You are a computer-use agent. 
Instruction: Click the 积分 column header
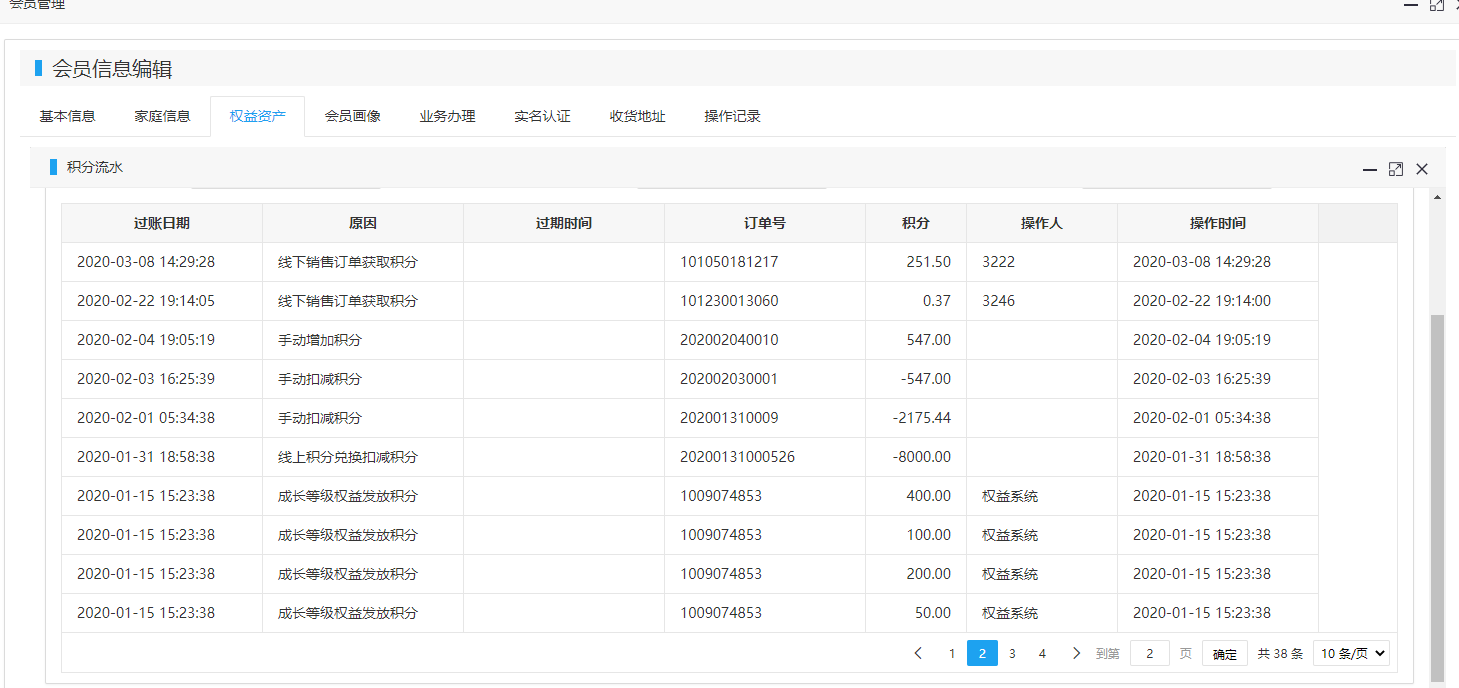(x=915, y=223)
